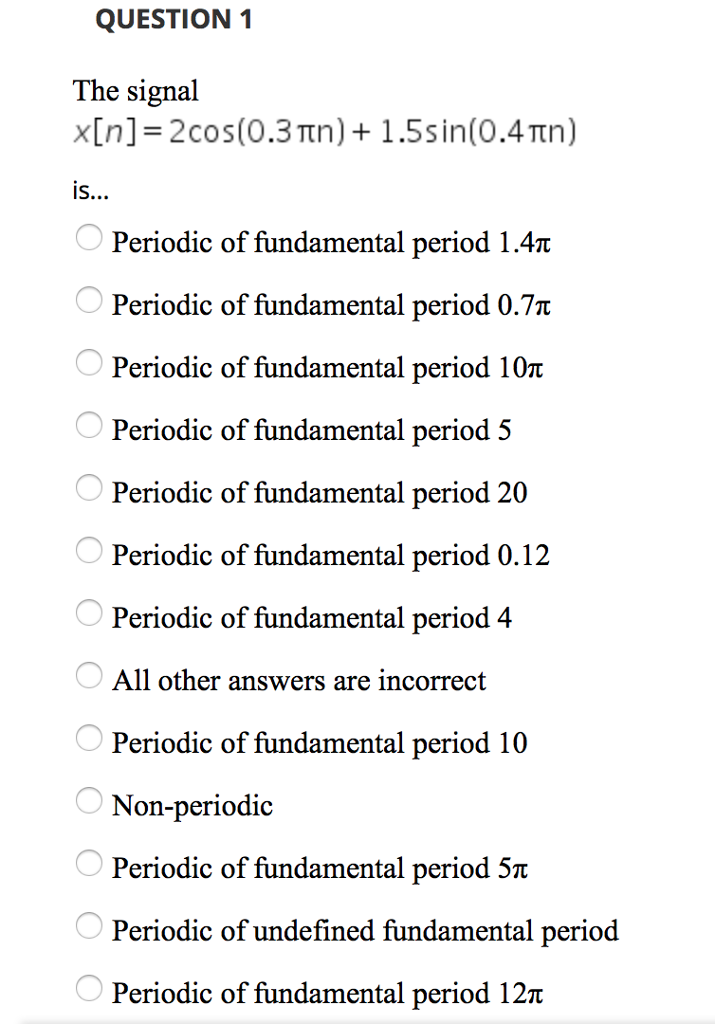Select the option 'Periodic of fundamental period 10π'
This screenshot has width=715, height=1024.
point(88,363)
